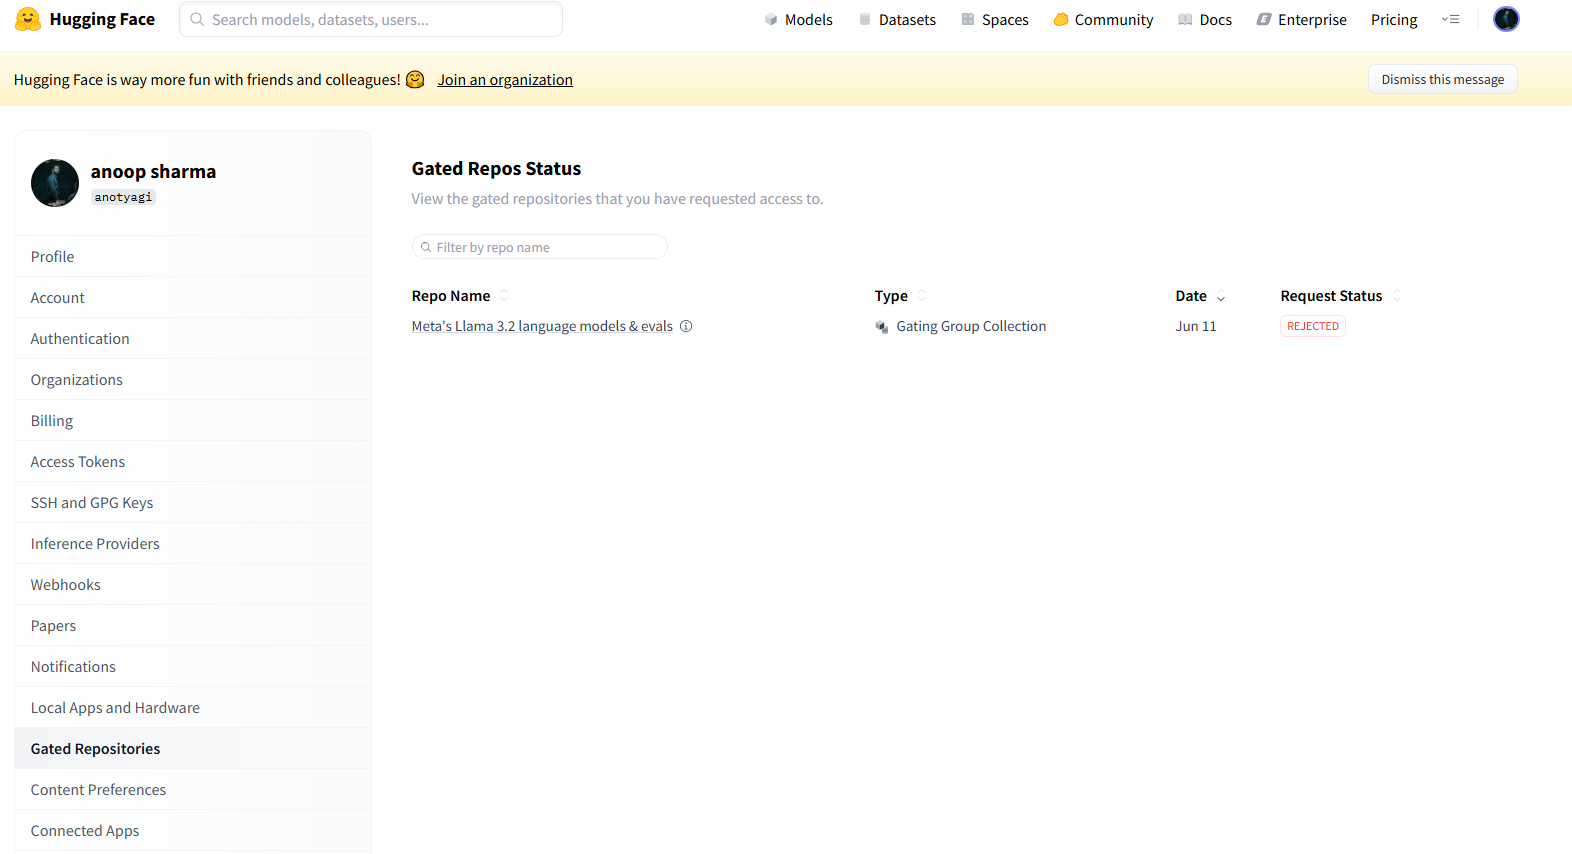Click the Datasets icon in navbar
The width and height of the screenshot is (1572, 854).
tap(865, 20)
